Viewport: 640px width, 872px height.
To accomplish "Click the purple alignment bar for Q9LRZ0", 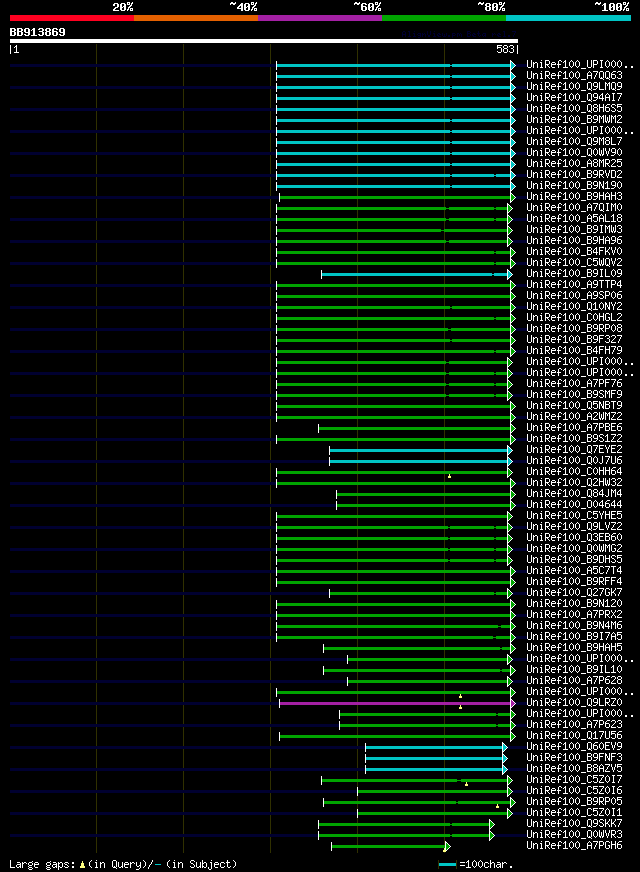I will [396, 703].
